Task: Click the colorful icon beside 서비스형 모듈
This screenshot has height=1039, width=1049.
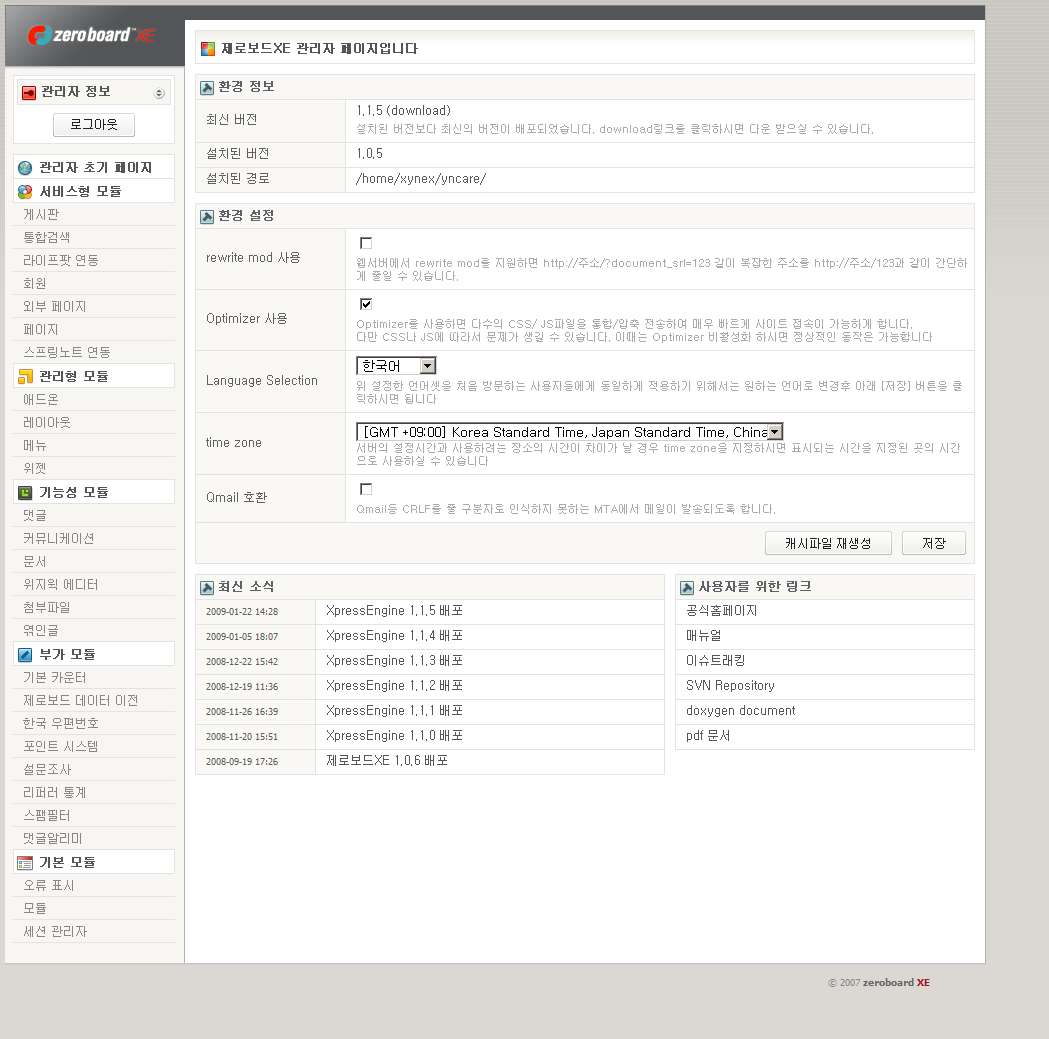Action: [25, 192]
